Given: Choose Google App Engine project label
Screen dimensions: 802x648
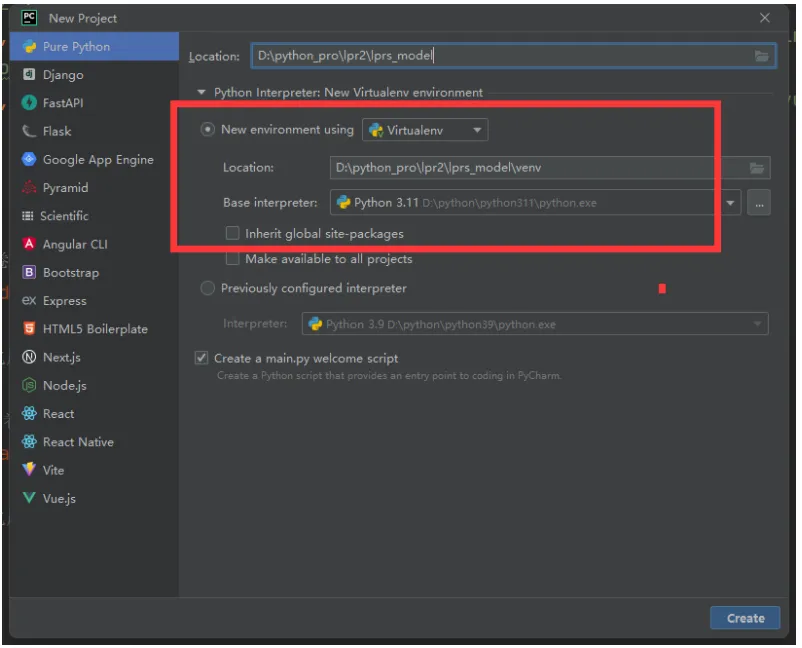Looking at the screenshot, I should pyautogui.click(x=98, y=160).
